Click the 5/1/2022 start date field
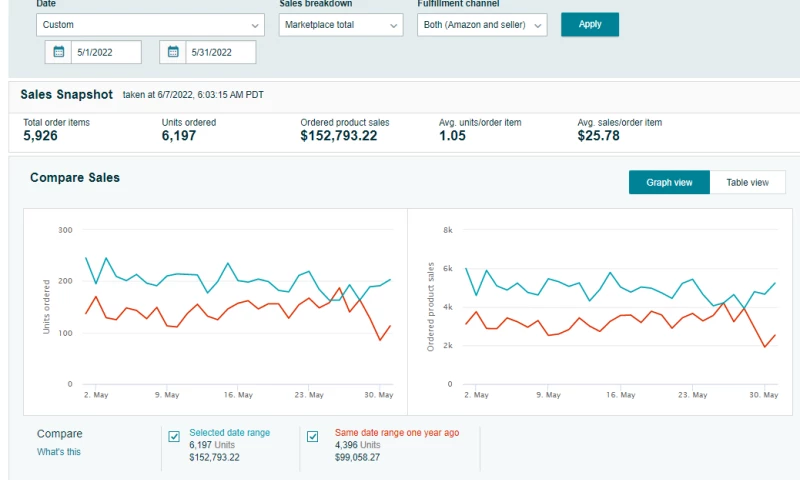 [105, 52]
